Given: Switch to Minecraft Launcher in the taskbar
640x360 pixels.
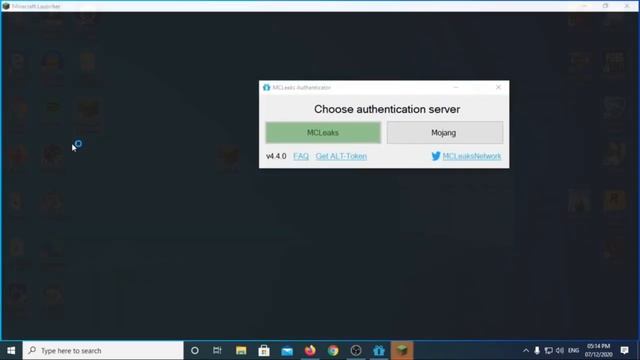Looking at the screenshot, I should tap(402, 350).
